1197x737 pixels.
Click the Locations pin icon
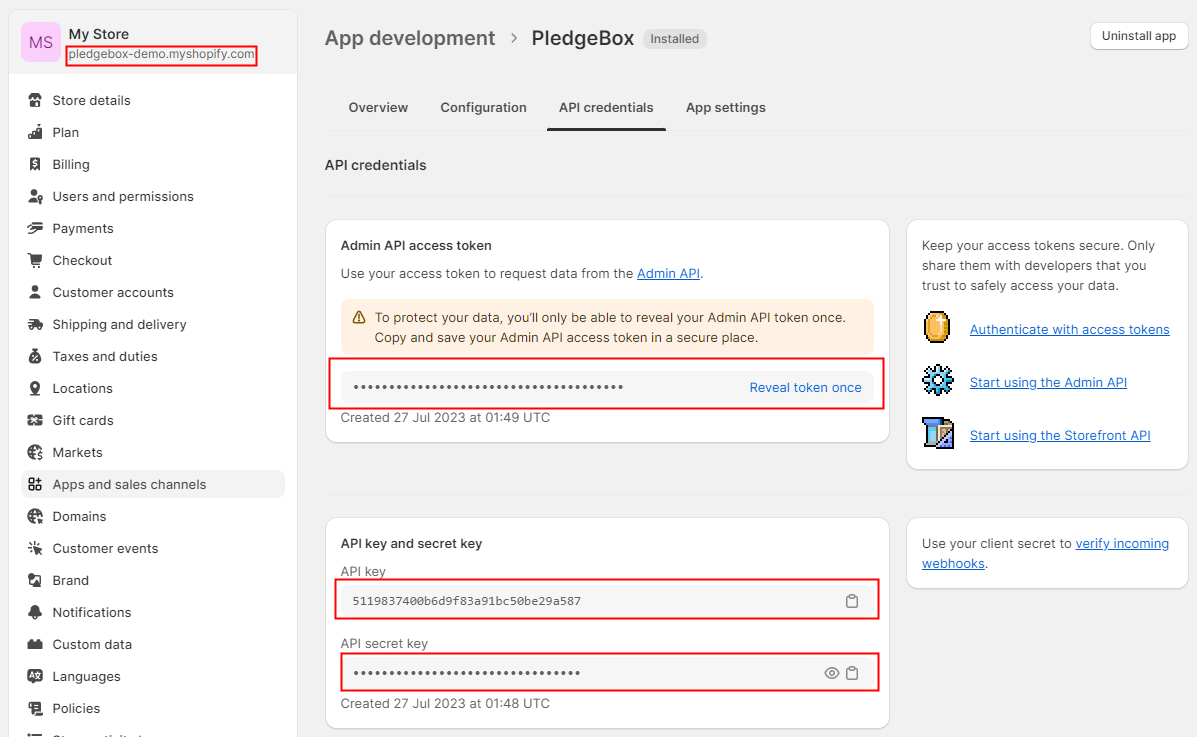35,389
